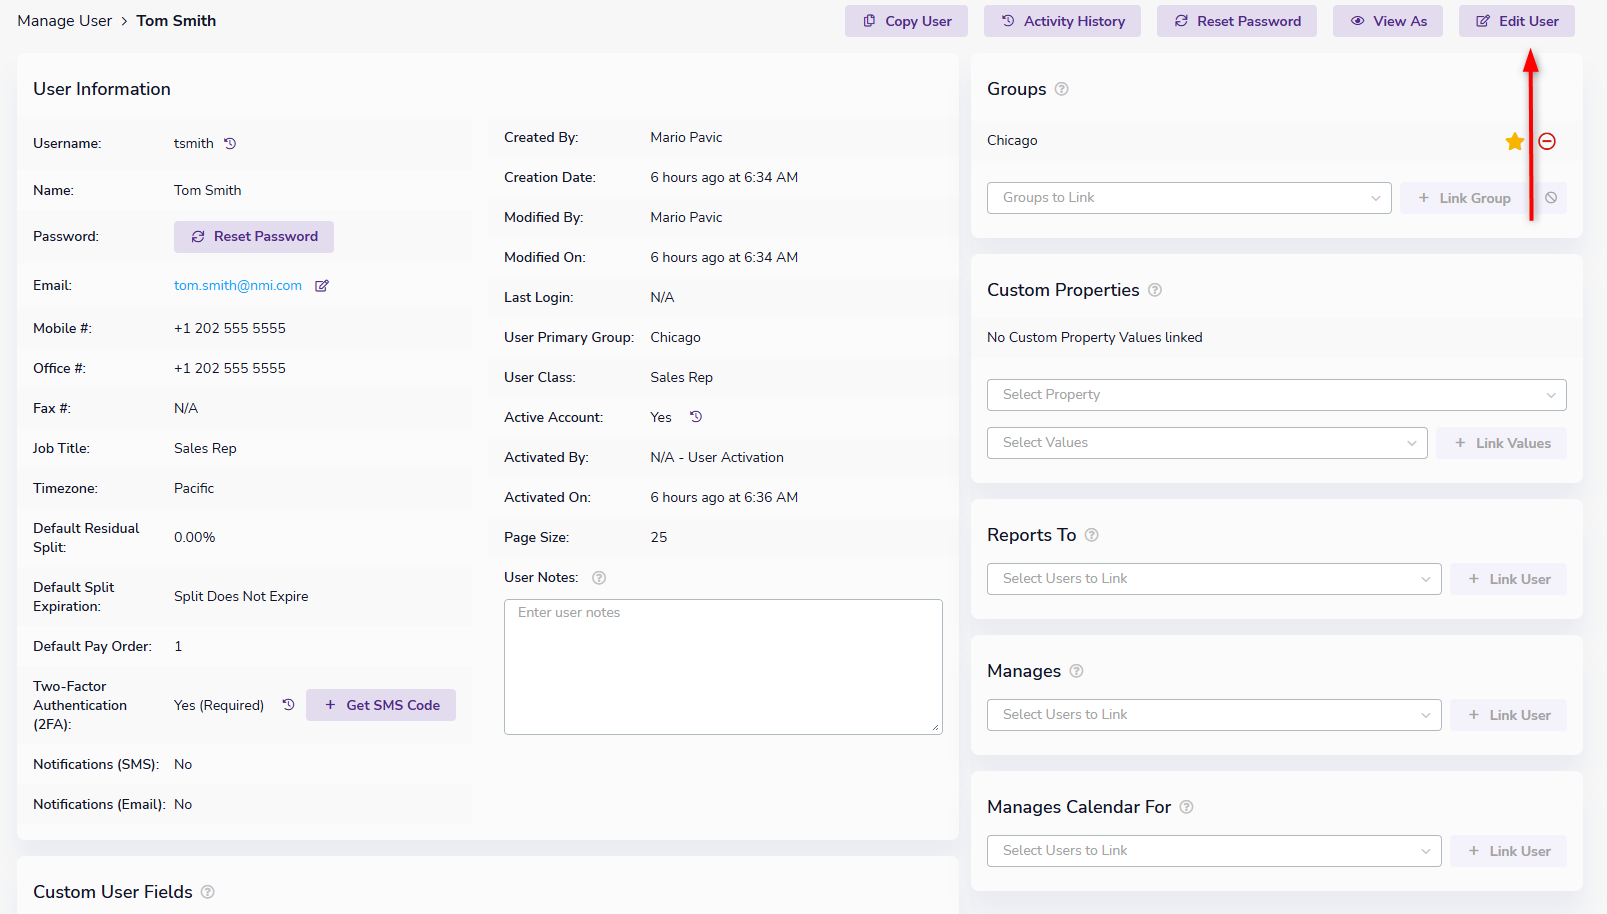Click Link User under Manages
This screenshot has height=914, width=1607.
click(x=1508, y=715)
